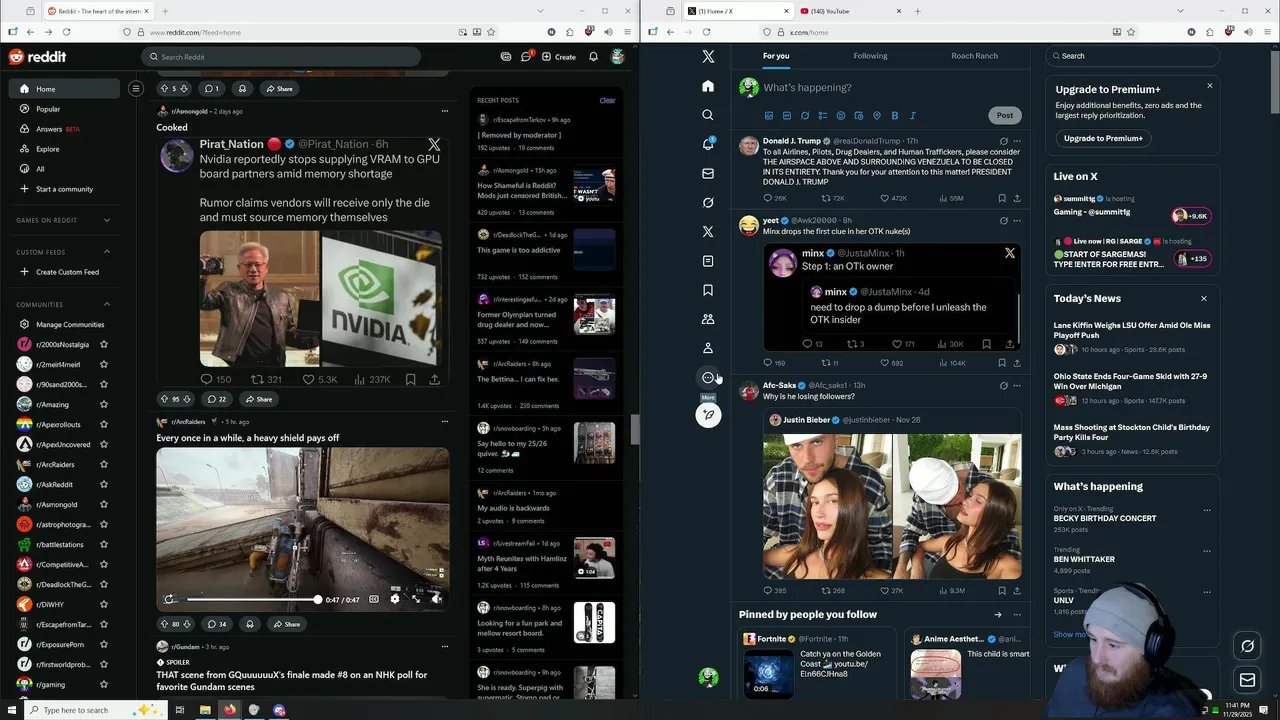Click Clear in Recent Posts

[607, 100]
